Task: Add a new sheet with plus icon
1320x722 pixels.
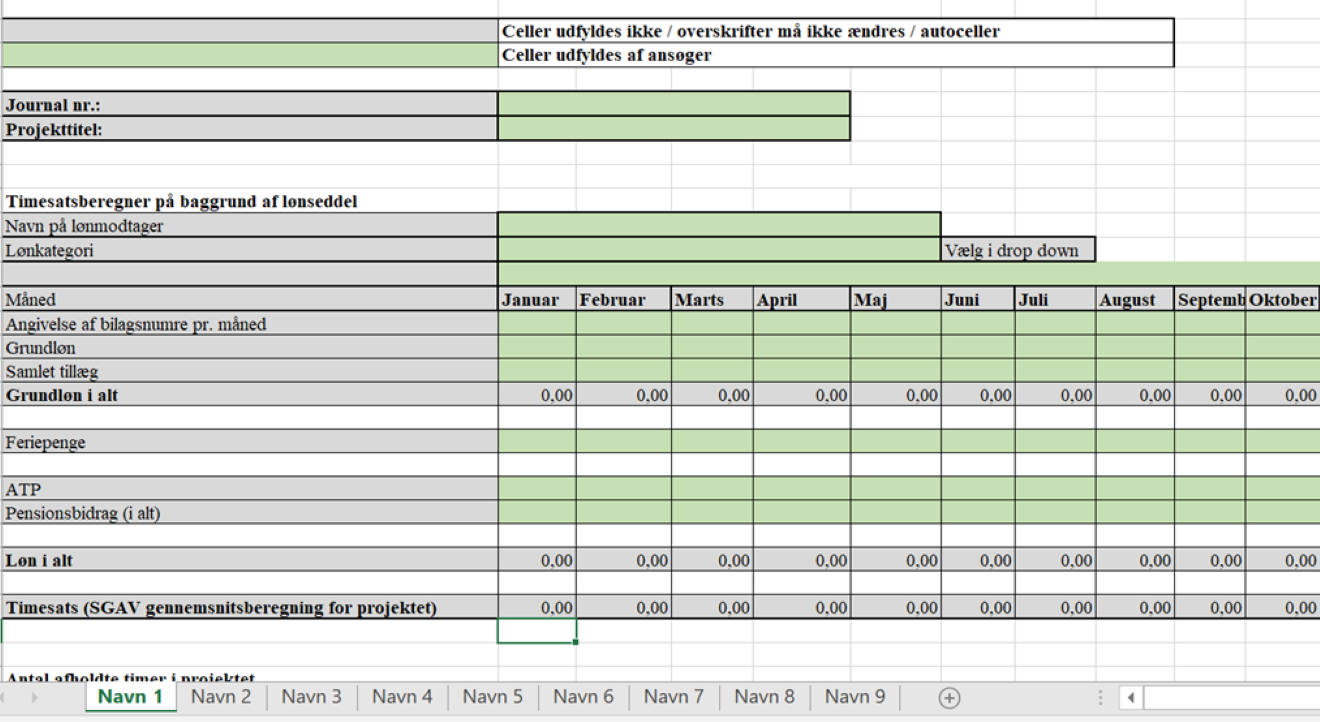Action: click(x=949, y=698)
